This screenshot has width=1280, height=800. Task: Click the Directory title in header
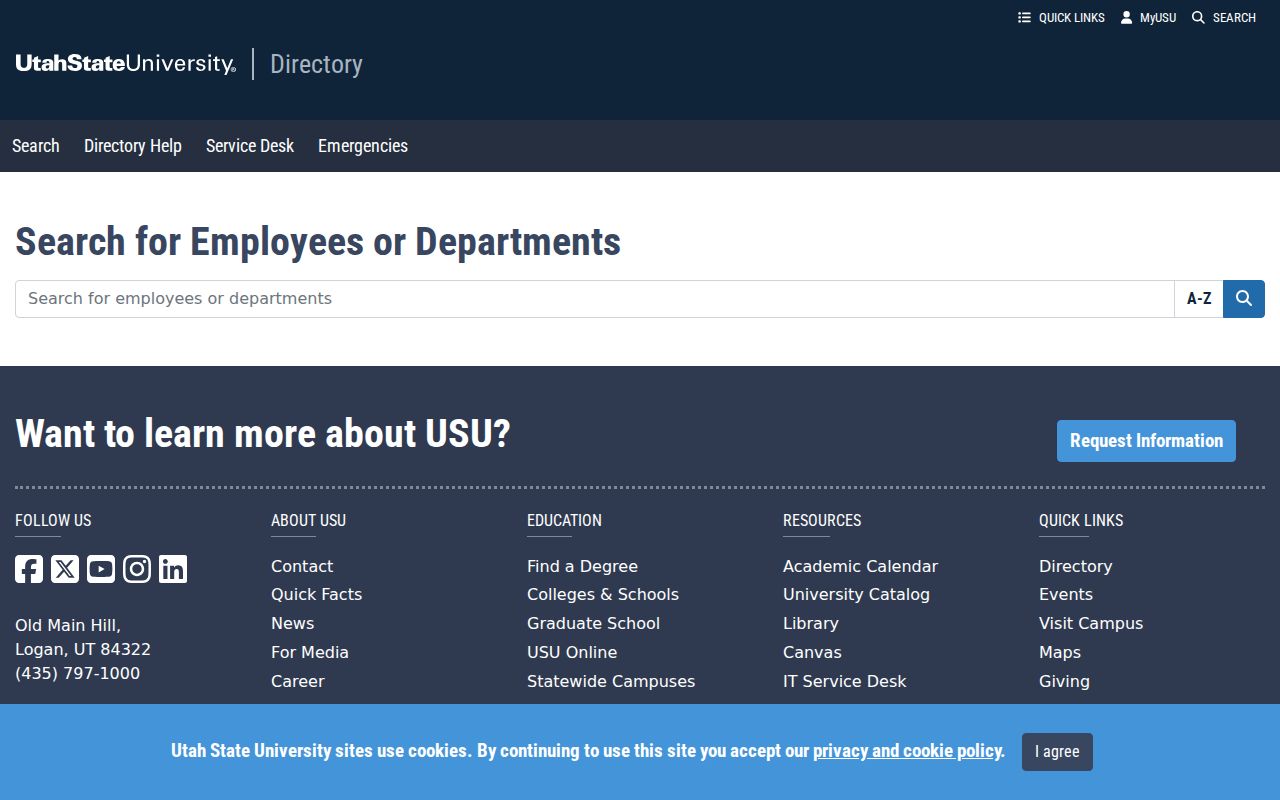316,64
